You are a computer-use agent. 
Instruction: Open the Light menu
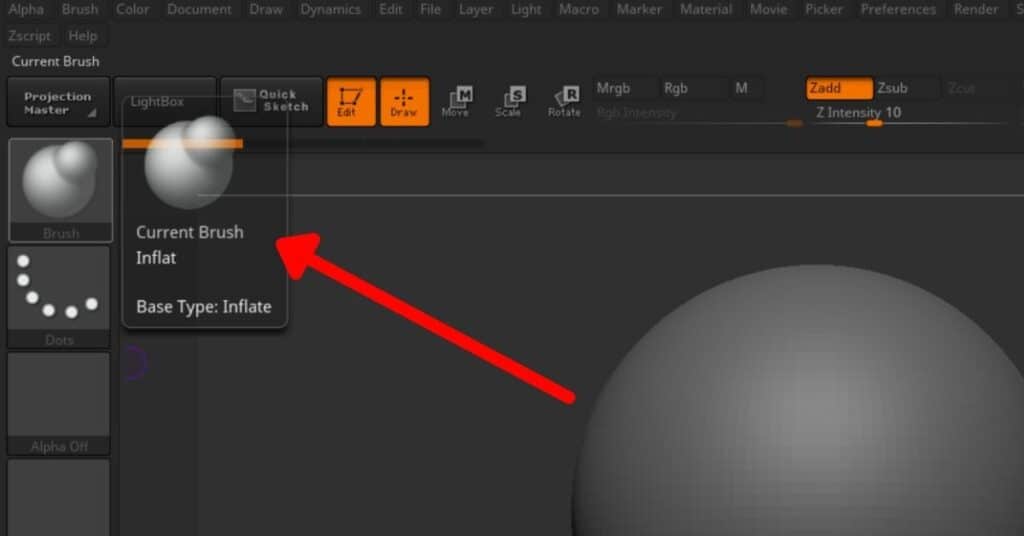(526, 9)
